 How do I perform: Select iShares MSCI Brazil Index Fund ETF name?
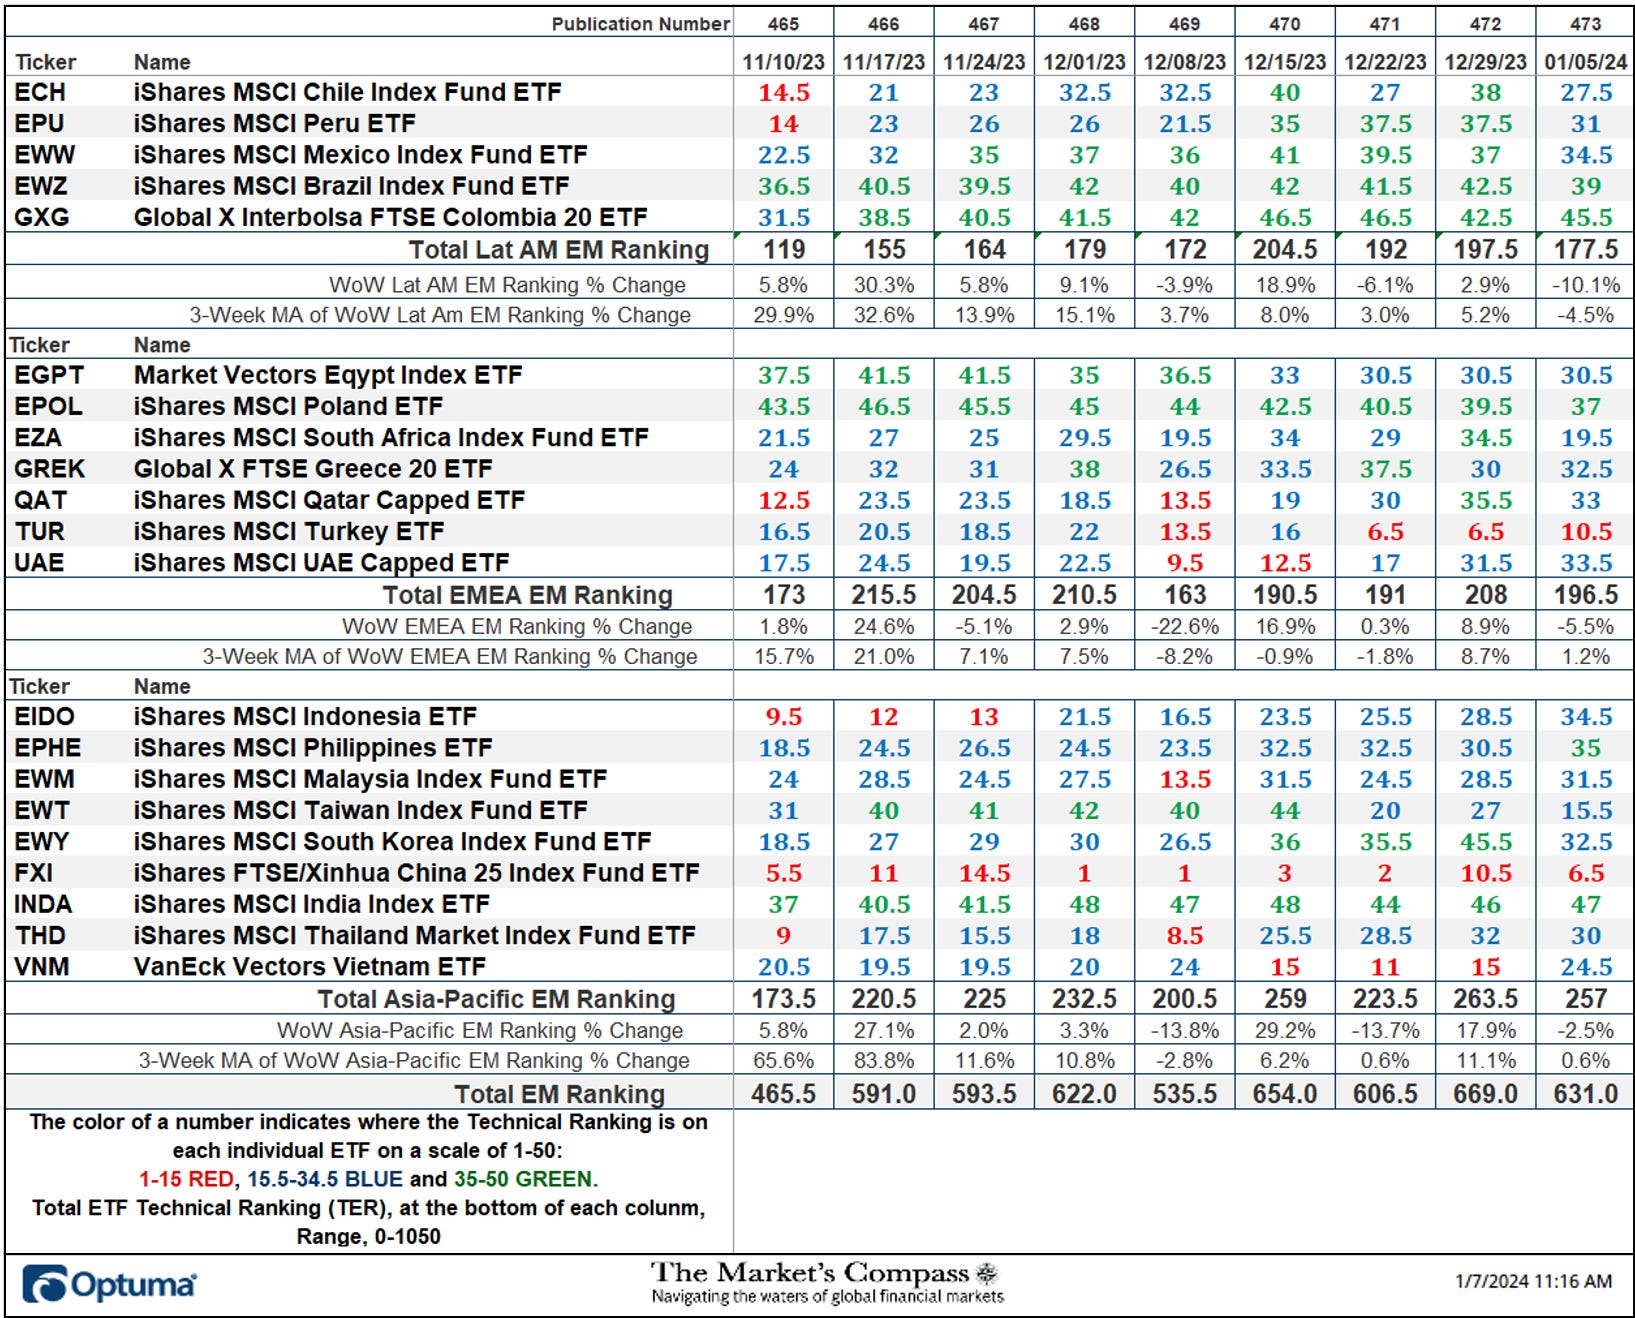point(352,186)
